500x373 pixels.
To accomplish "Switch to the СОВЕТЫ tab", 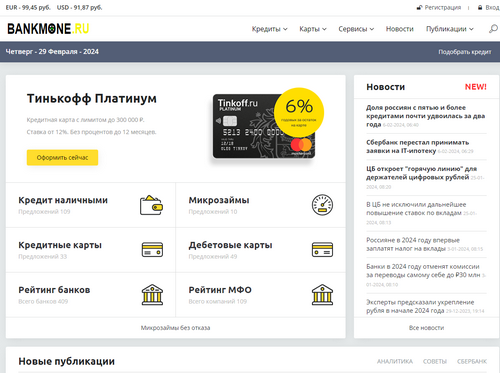I will point(435,361).
